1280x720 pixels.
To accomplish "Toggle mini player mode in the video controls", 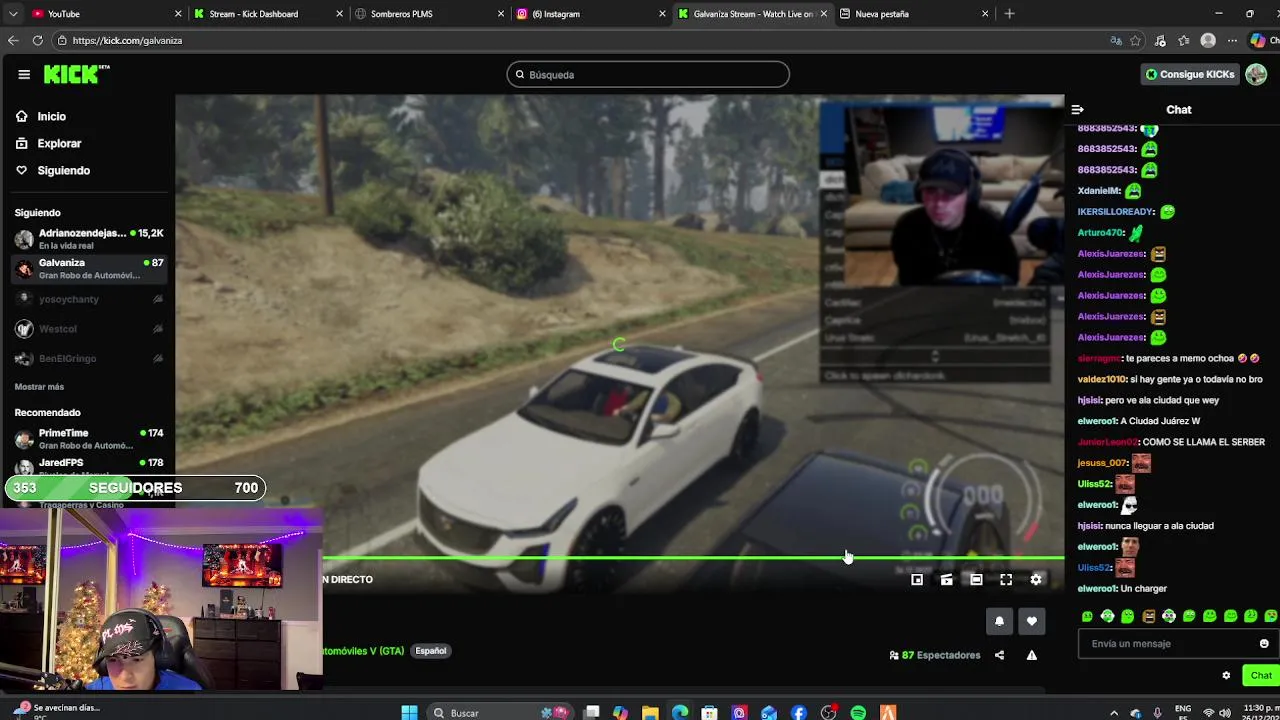I will point(917,580).
